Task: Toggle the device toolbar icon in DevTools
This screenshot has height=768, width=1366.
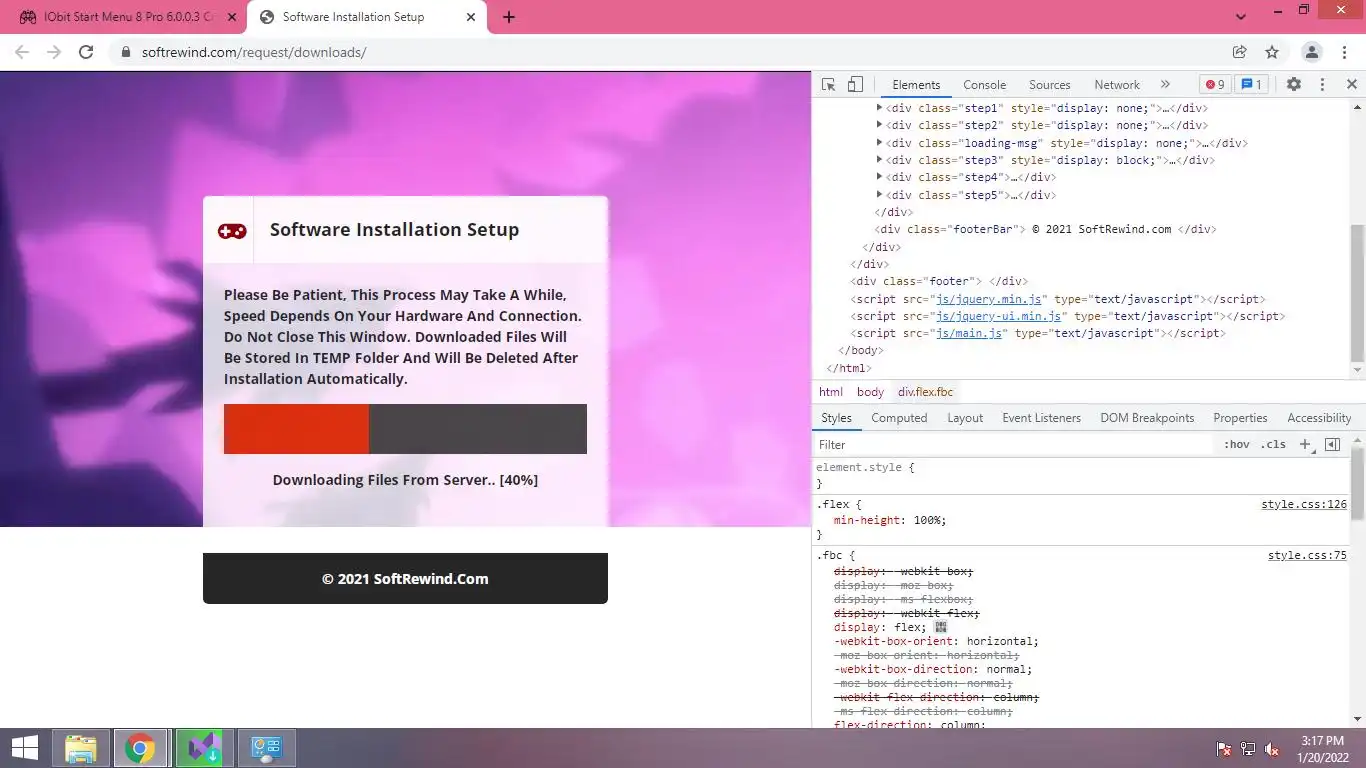Action: [x=855, y=85]
